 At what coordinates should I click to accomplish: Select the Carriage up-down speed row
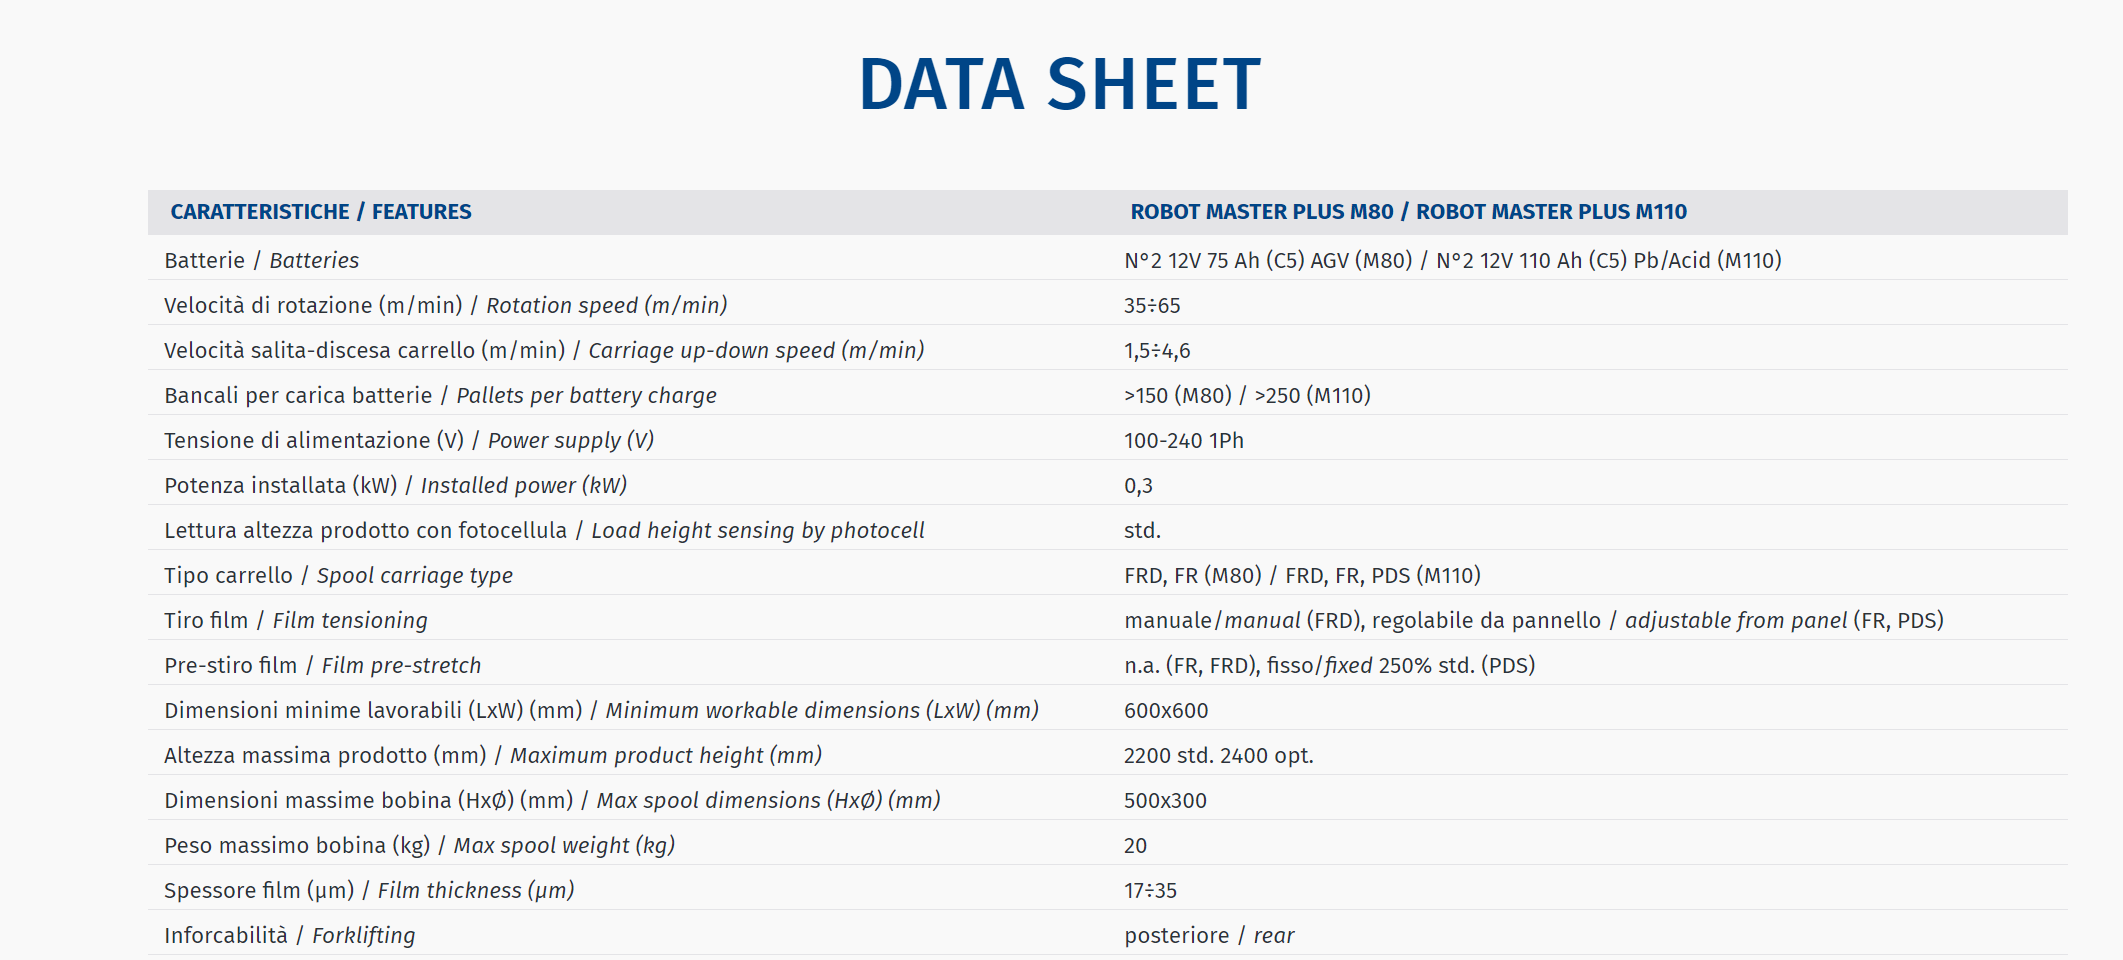tap(1108, 350)
